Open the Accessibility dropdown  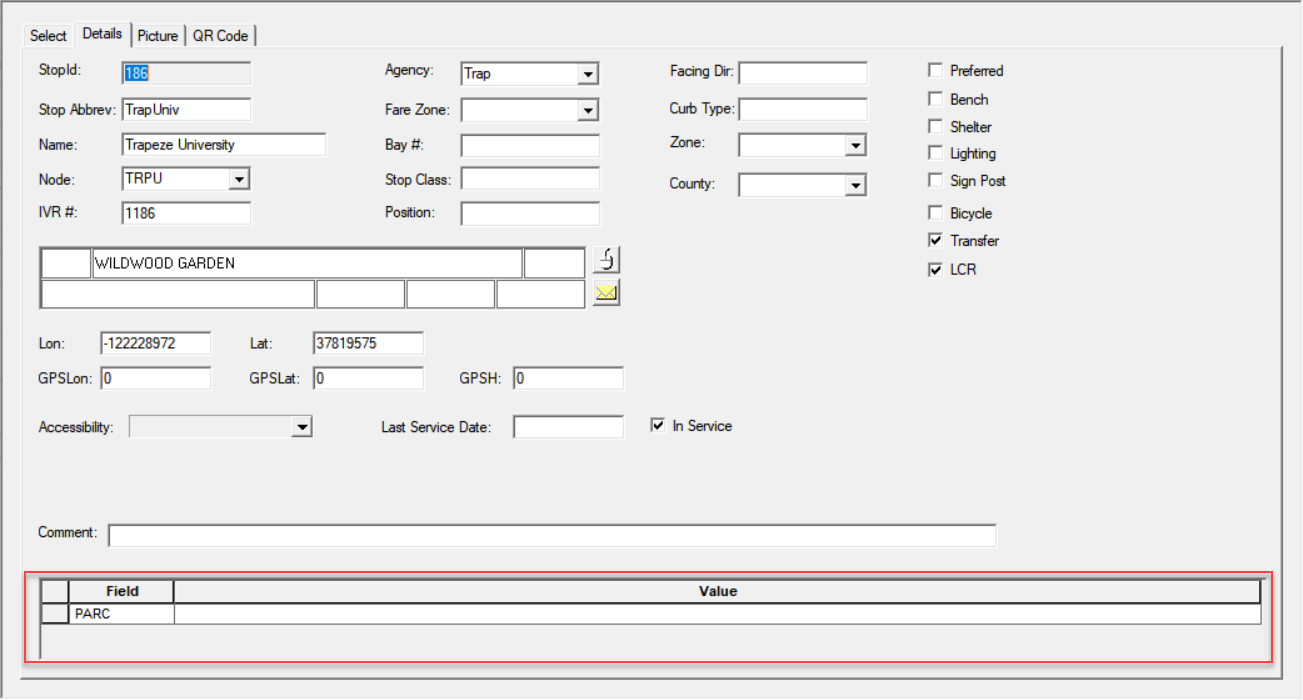[303, 426]
